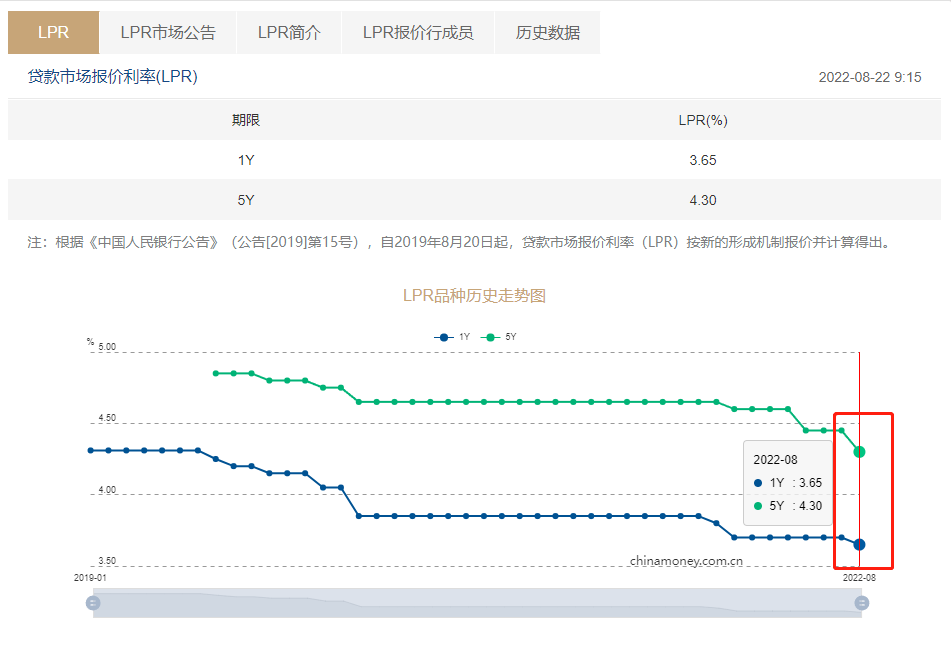Toggle the 1Y series in chart legend
The width and height of the screenshot is (951, 645).
(x=452, y=337)
